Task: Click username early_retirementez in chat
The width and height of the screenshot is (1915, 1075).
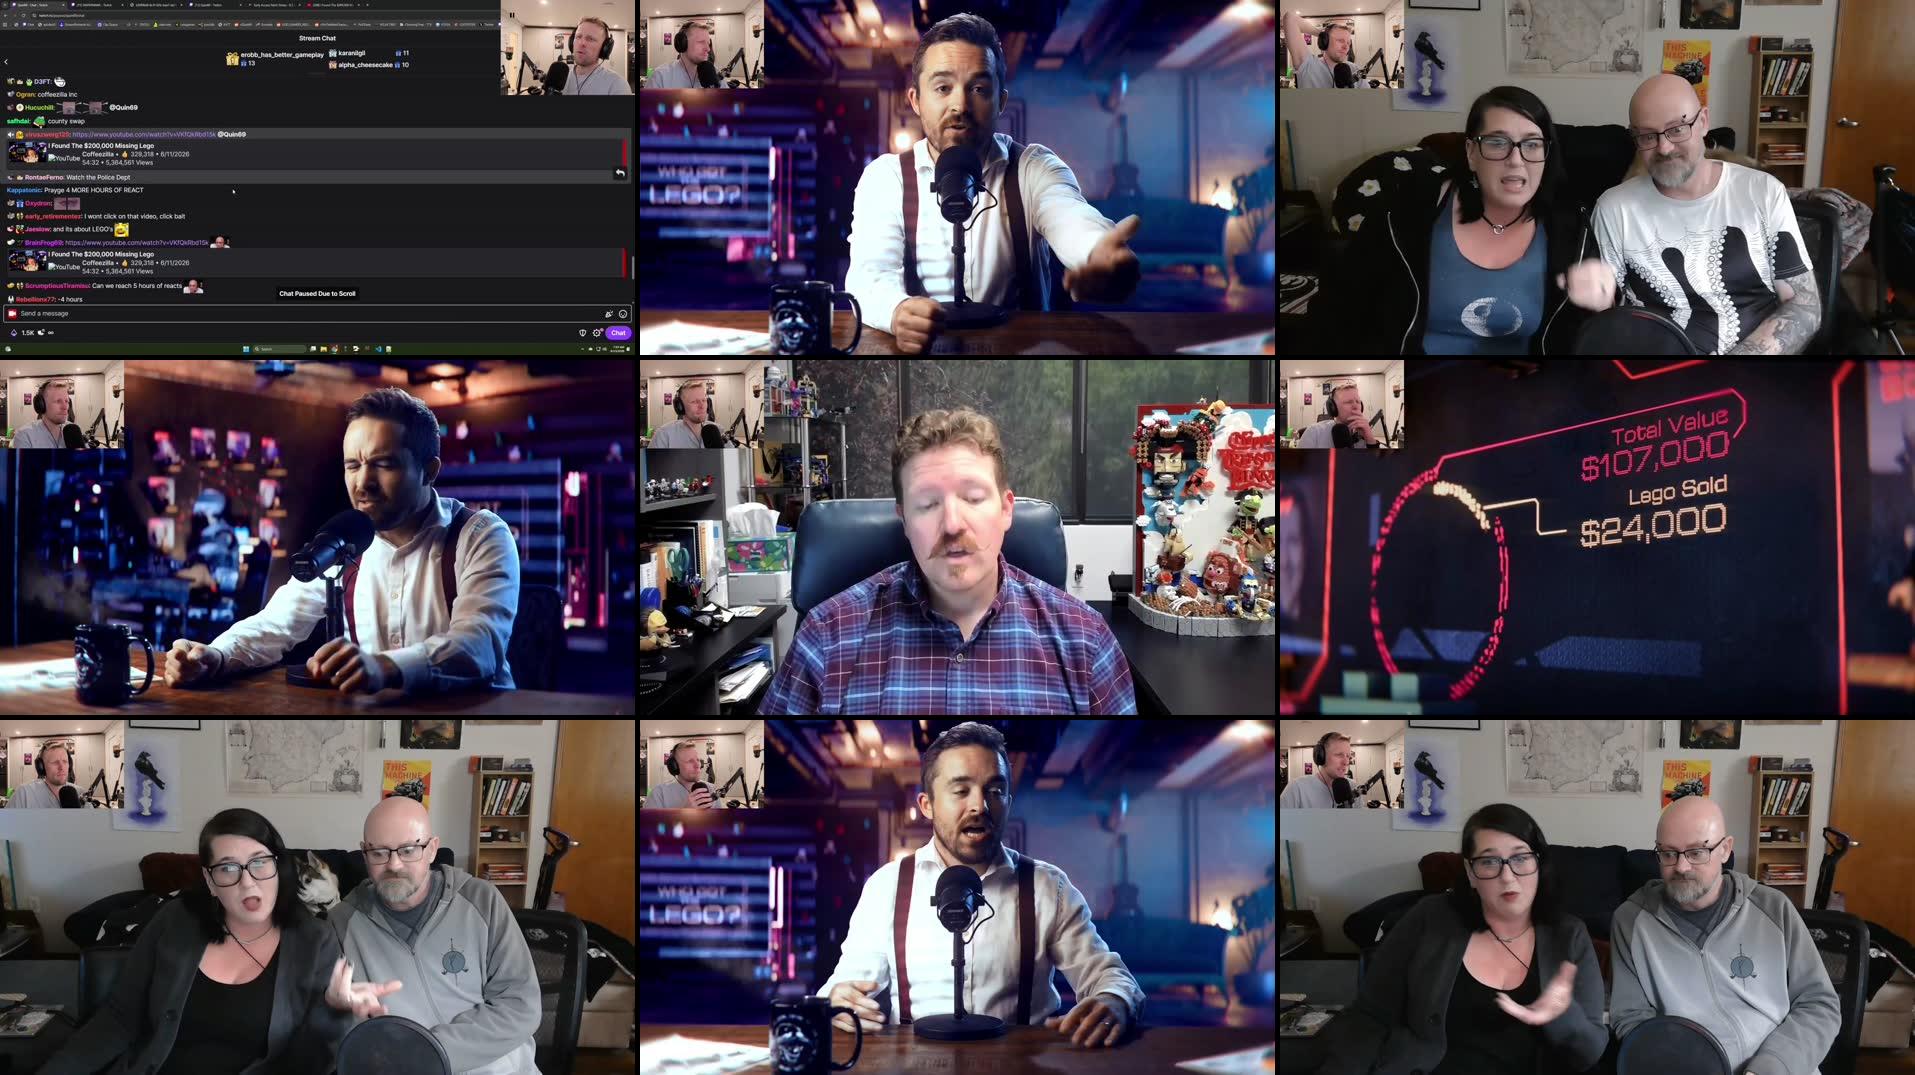Action: [53, 216]
